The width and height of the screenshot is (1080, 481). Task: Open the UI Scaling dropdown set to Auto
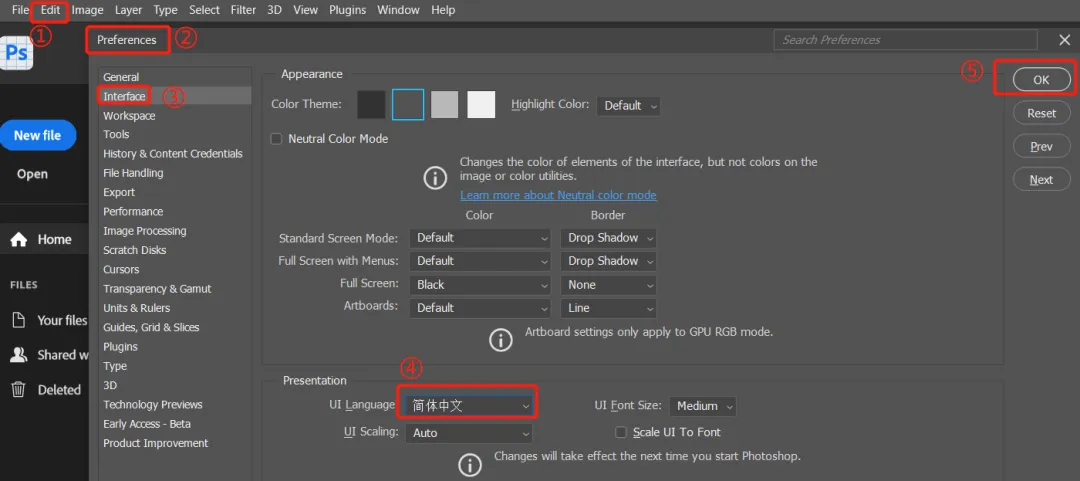[x=468, y=433]
